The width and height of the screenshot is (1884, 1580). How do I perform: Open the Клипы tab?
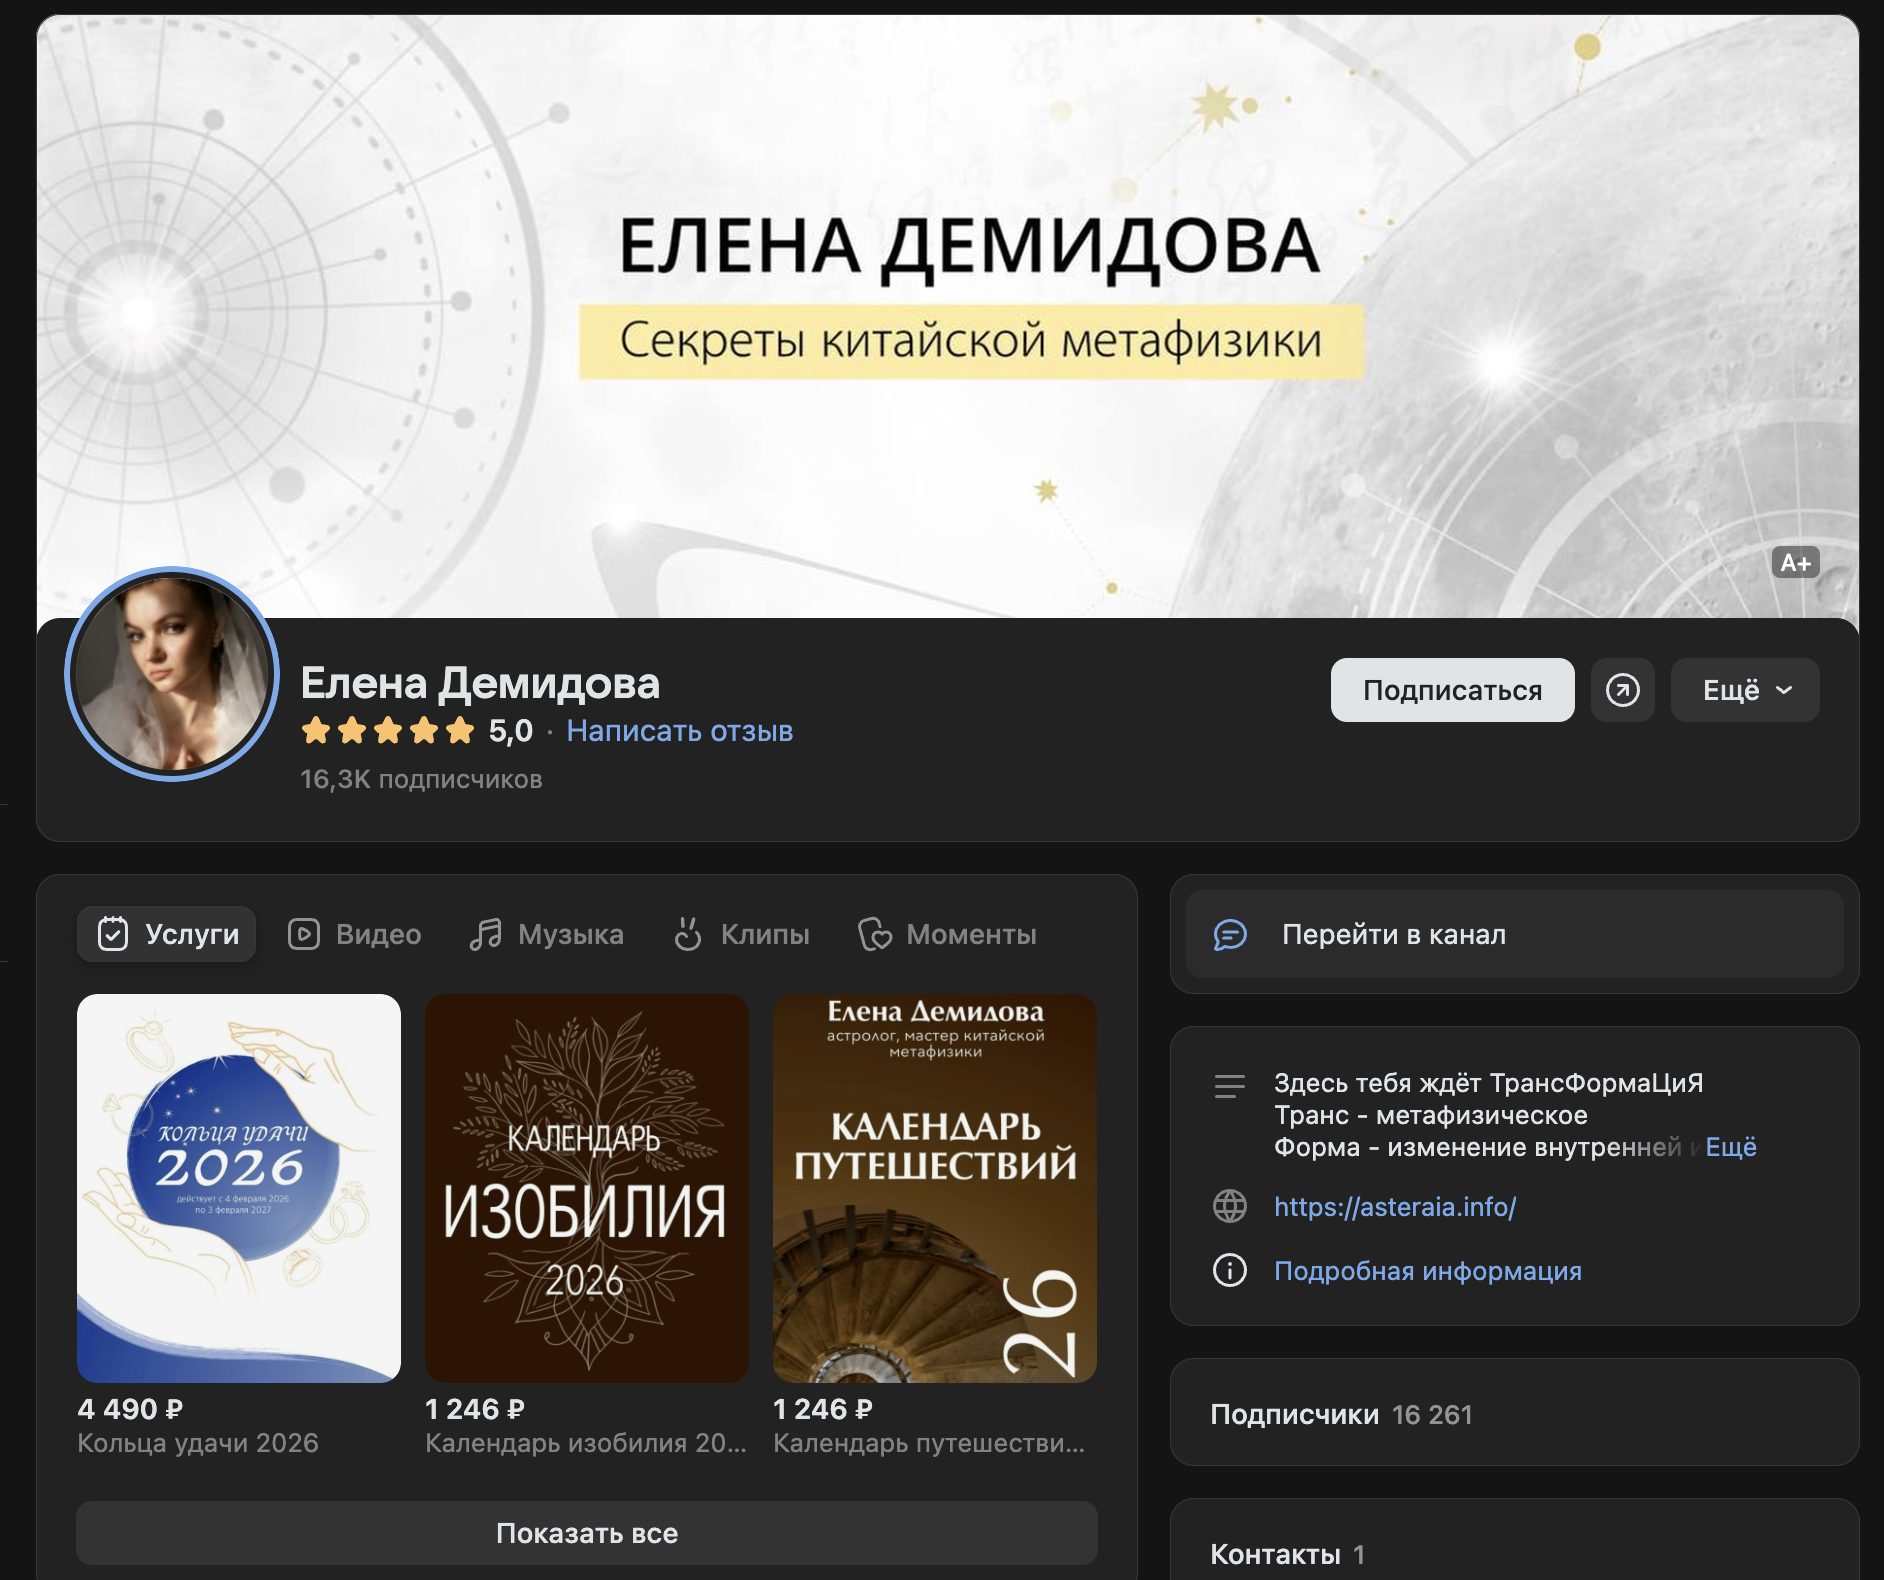click(741, 934)
